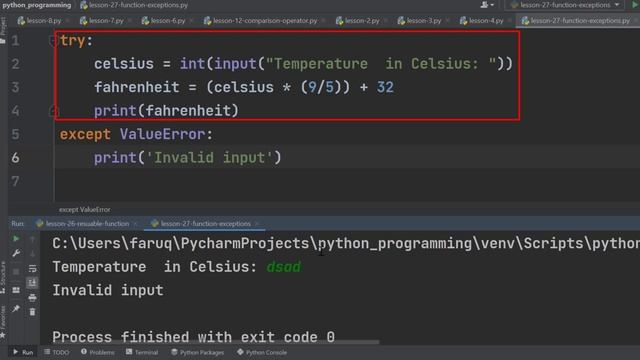Click the console horizontal scrollbar

[x=216, y=342]
